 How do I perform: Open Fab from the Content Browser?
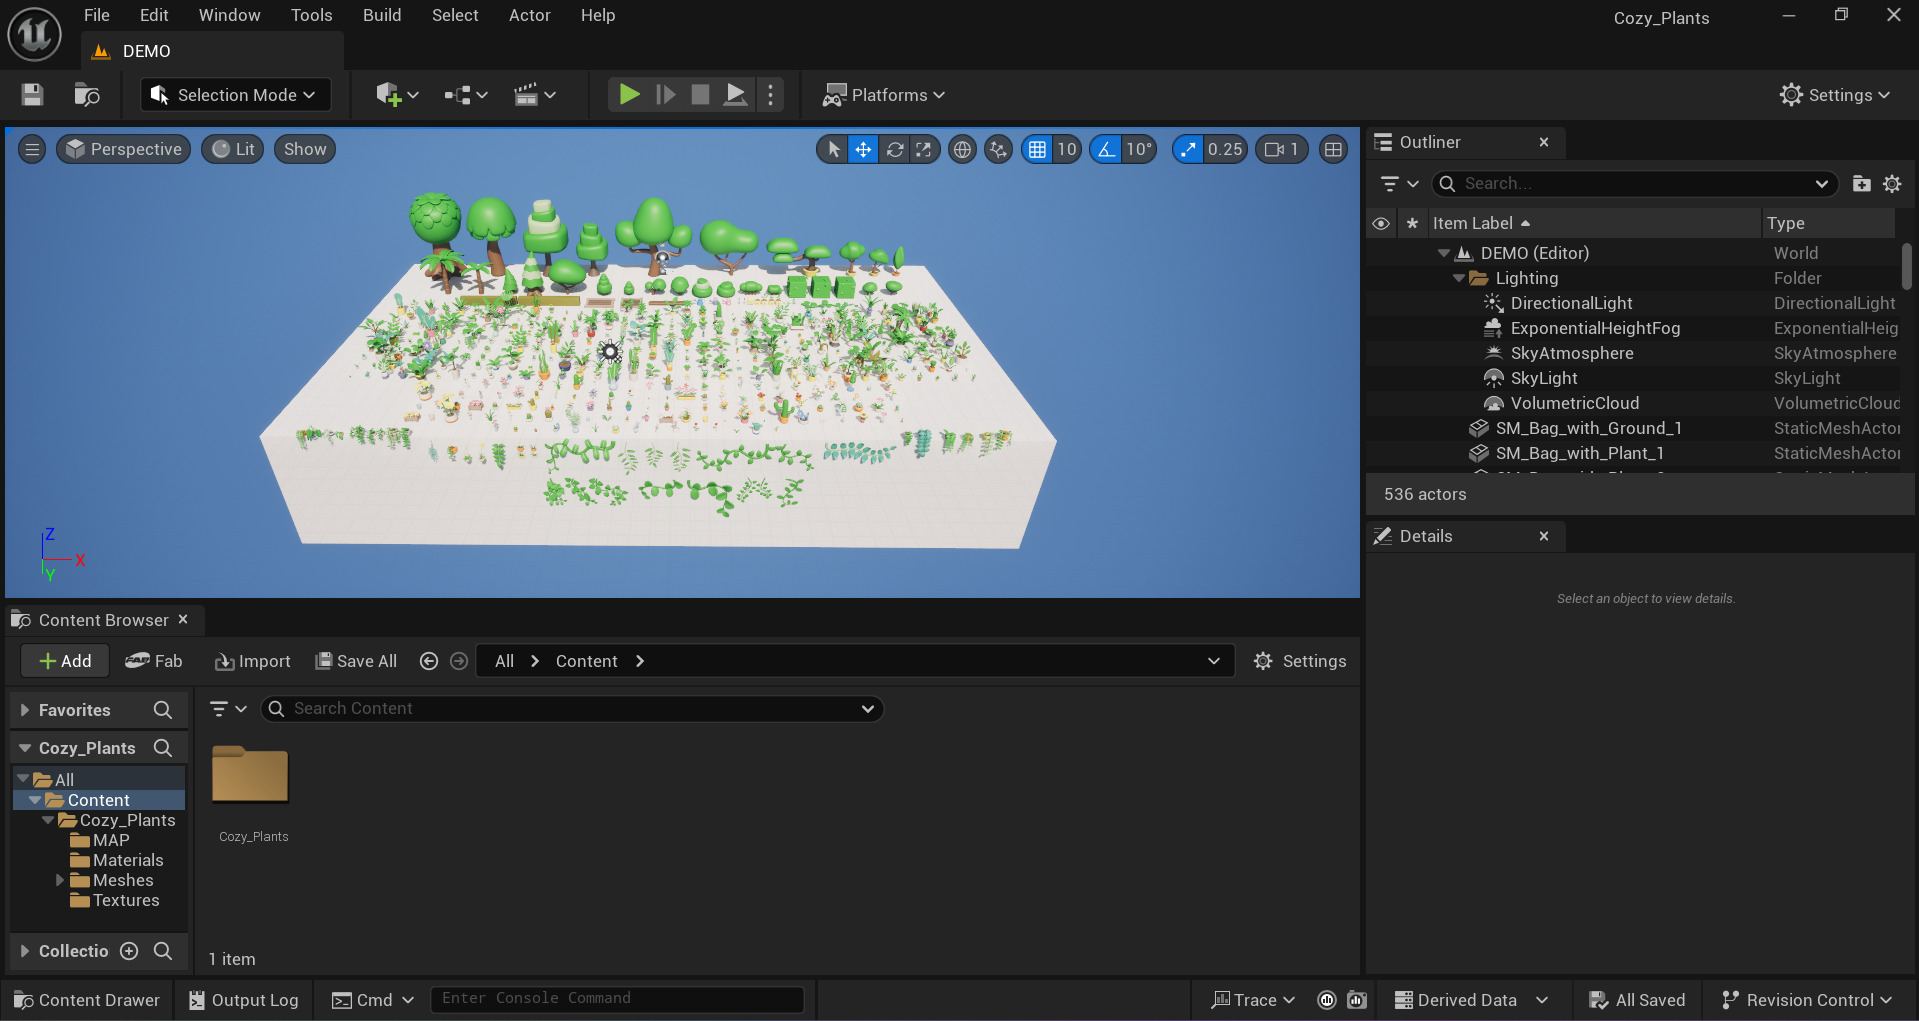pos(154,661)
